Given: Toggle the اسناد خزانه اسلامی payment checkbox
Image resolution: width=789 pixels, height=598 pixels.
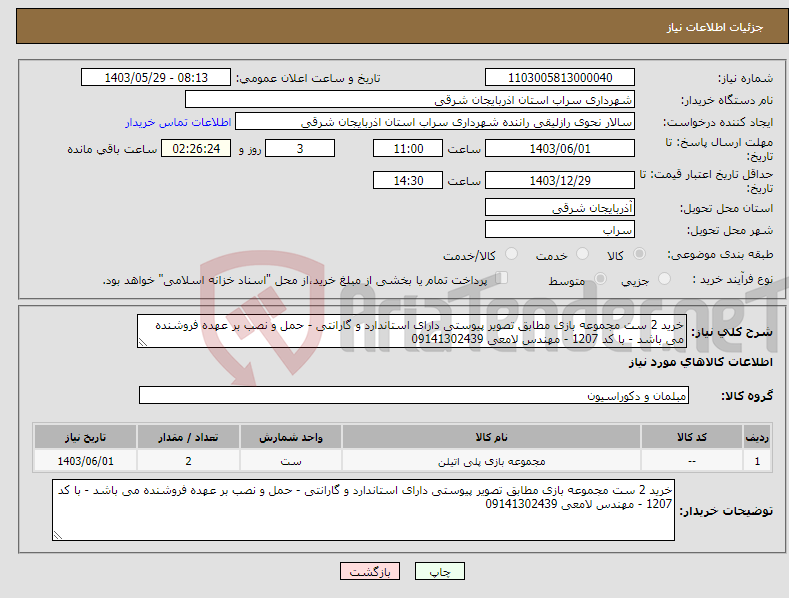Looking at the screenshot, I should tap(502, 277).
